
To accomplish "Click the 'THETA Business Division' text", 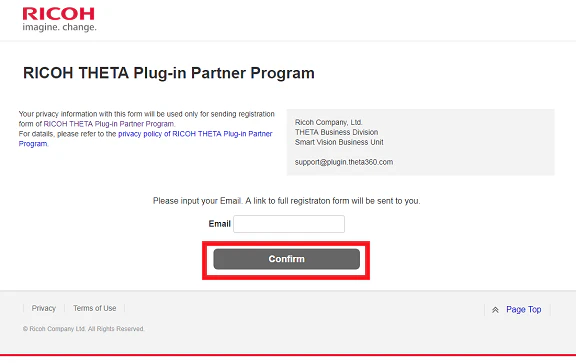I will pos(336,132).
